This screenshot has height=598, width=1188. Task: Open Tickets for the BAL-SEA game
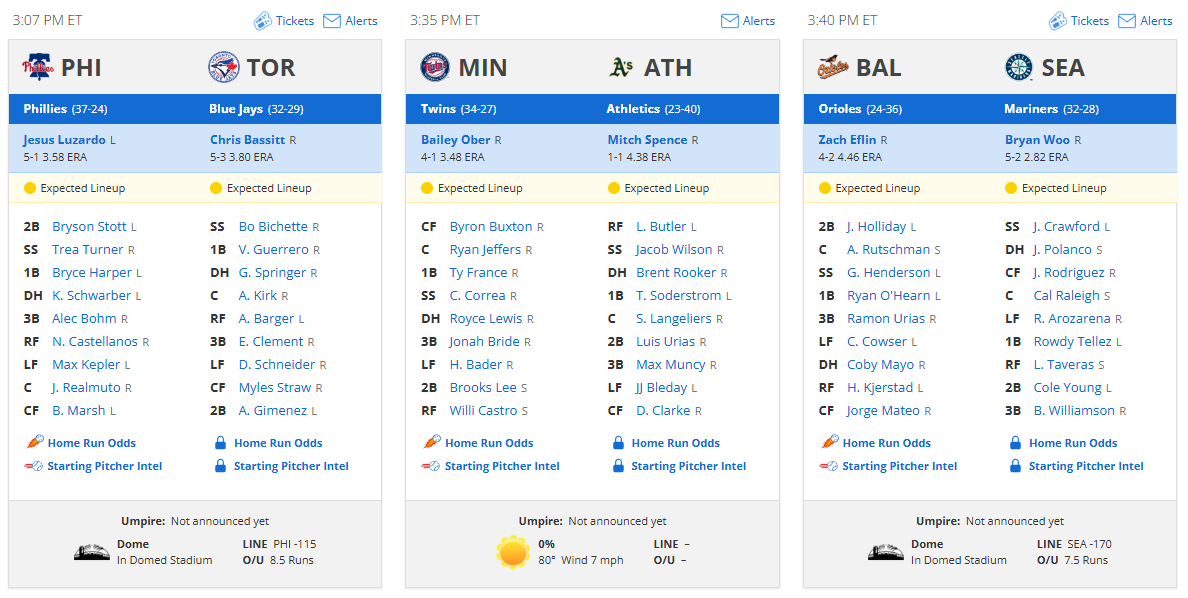[1079, 20]
